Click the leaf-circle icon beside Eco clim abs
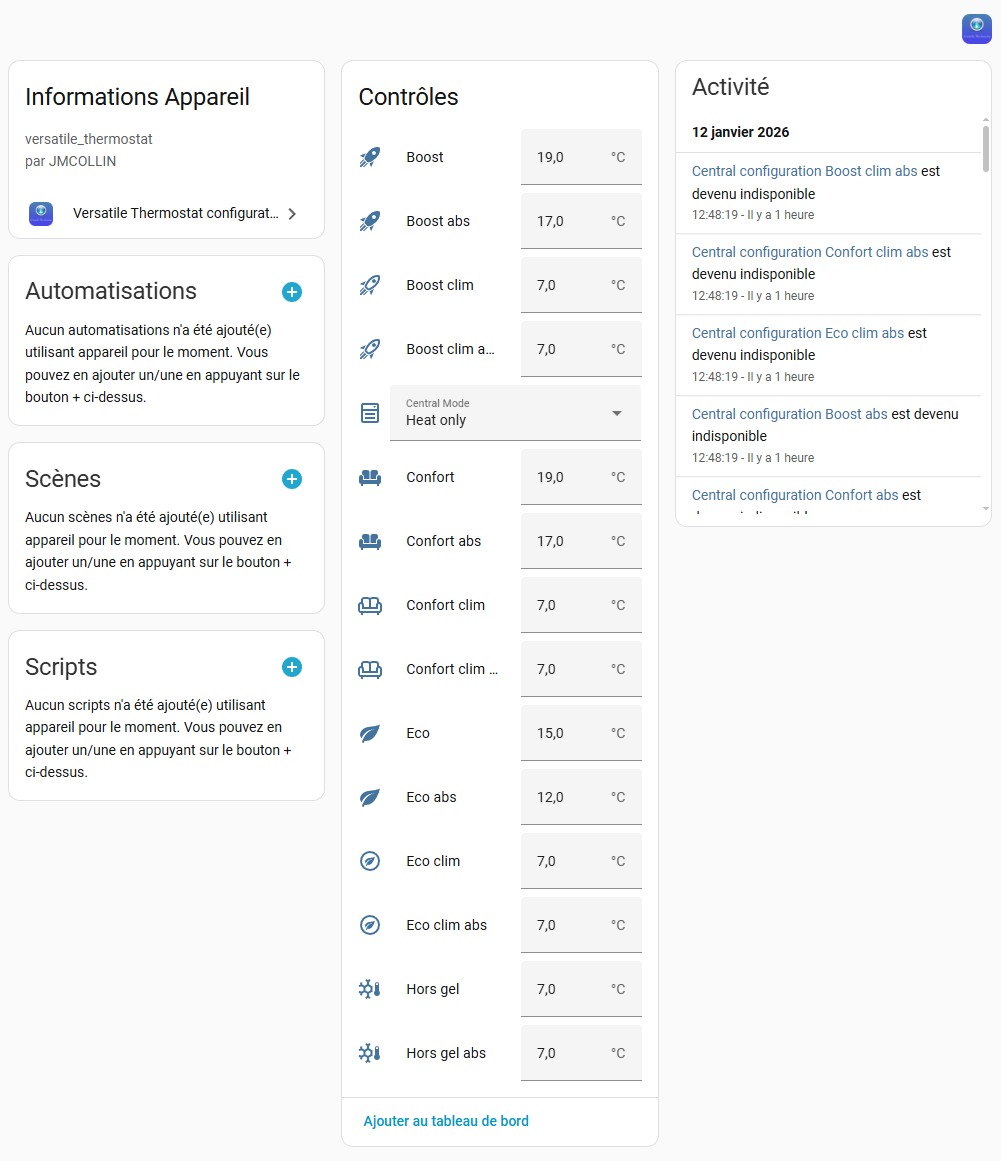Screen dimensions: 1001x1161 [369, 925]
